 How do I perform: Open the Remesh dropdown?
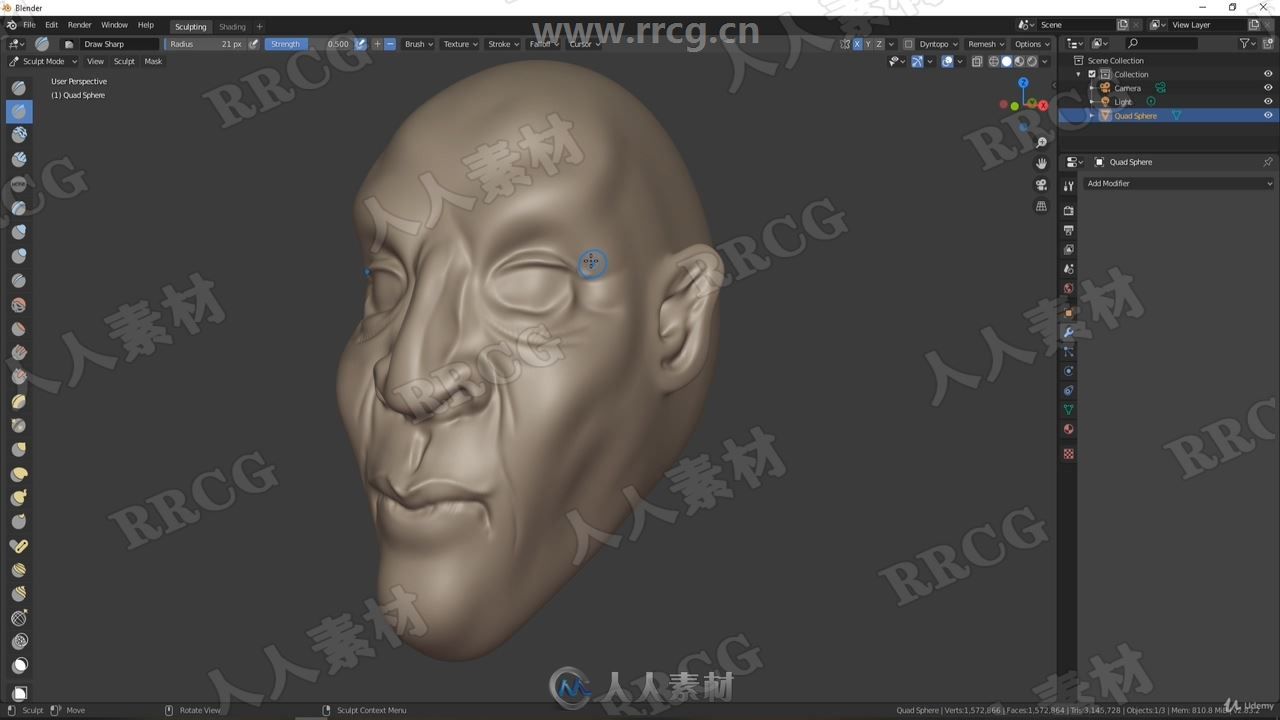986,44
